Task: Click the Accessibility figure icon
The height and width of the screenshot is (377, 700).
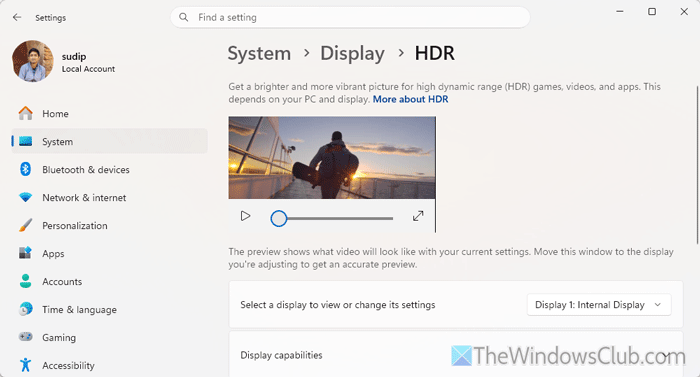Action: 25,365
